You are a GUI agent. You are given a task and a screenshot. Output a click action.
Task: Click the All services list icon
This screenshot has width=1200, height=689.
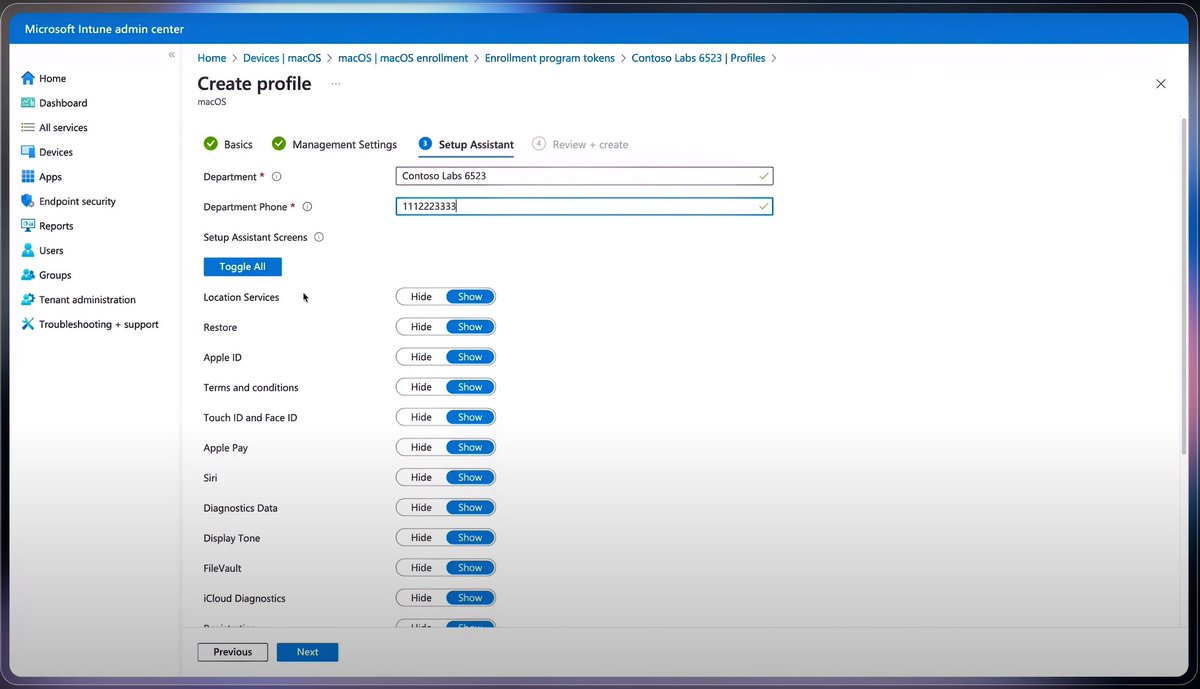click(x=28, y=127)
